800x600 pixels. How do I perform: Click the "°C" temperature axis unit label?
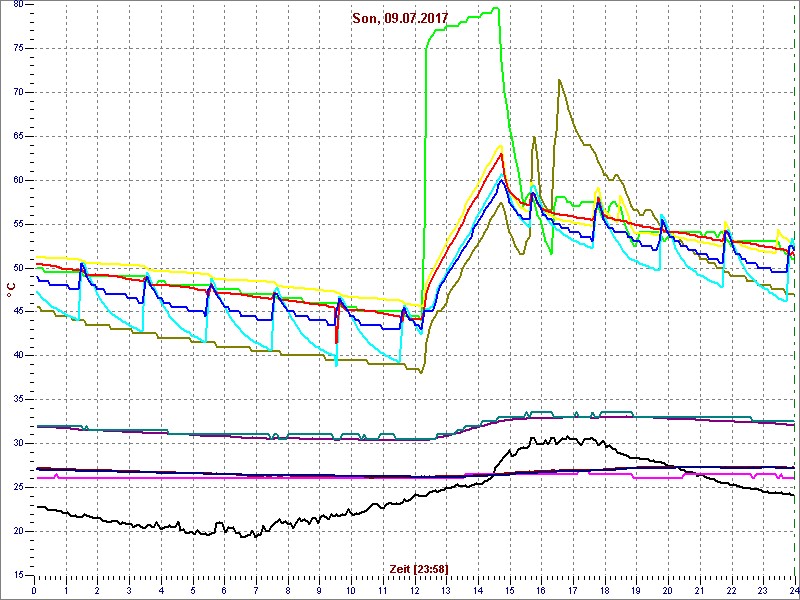[11, 290]
